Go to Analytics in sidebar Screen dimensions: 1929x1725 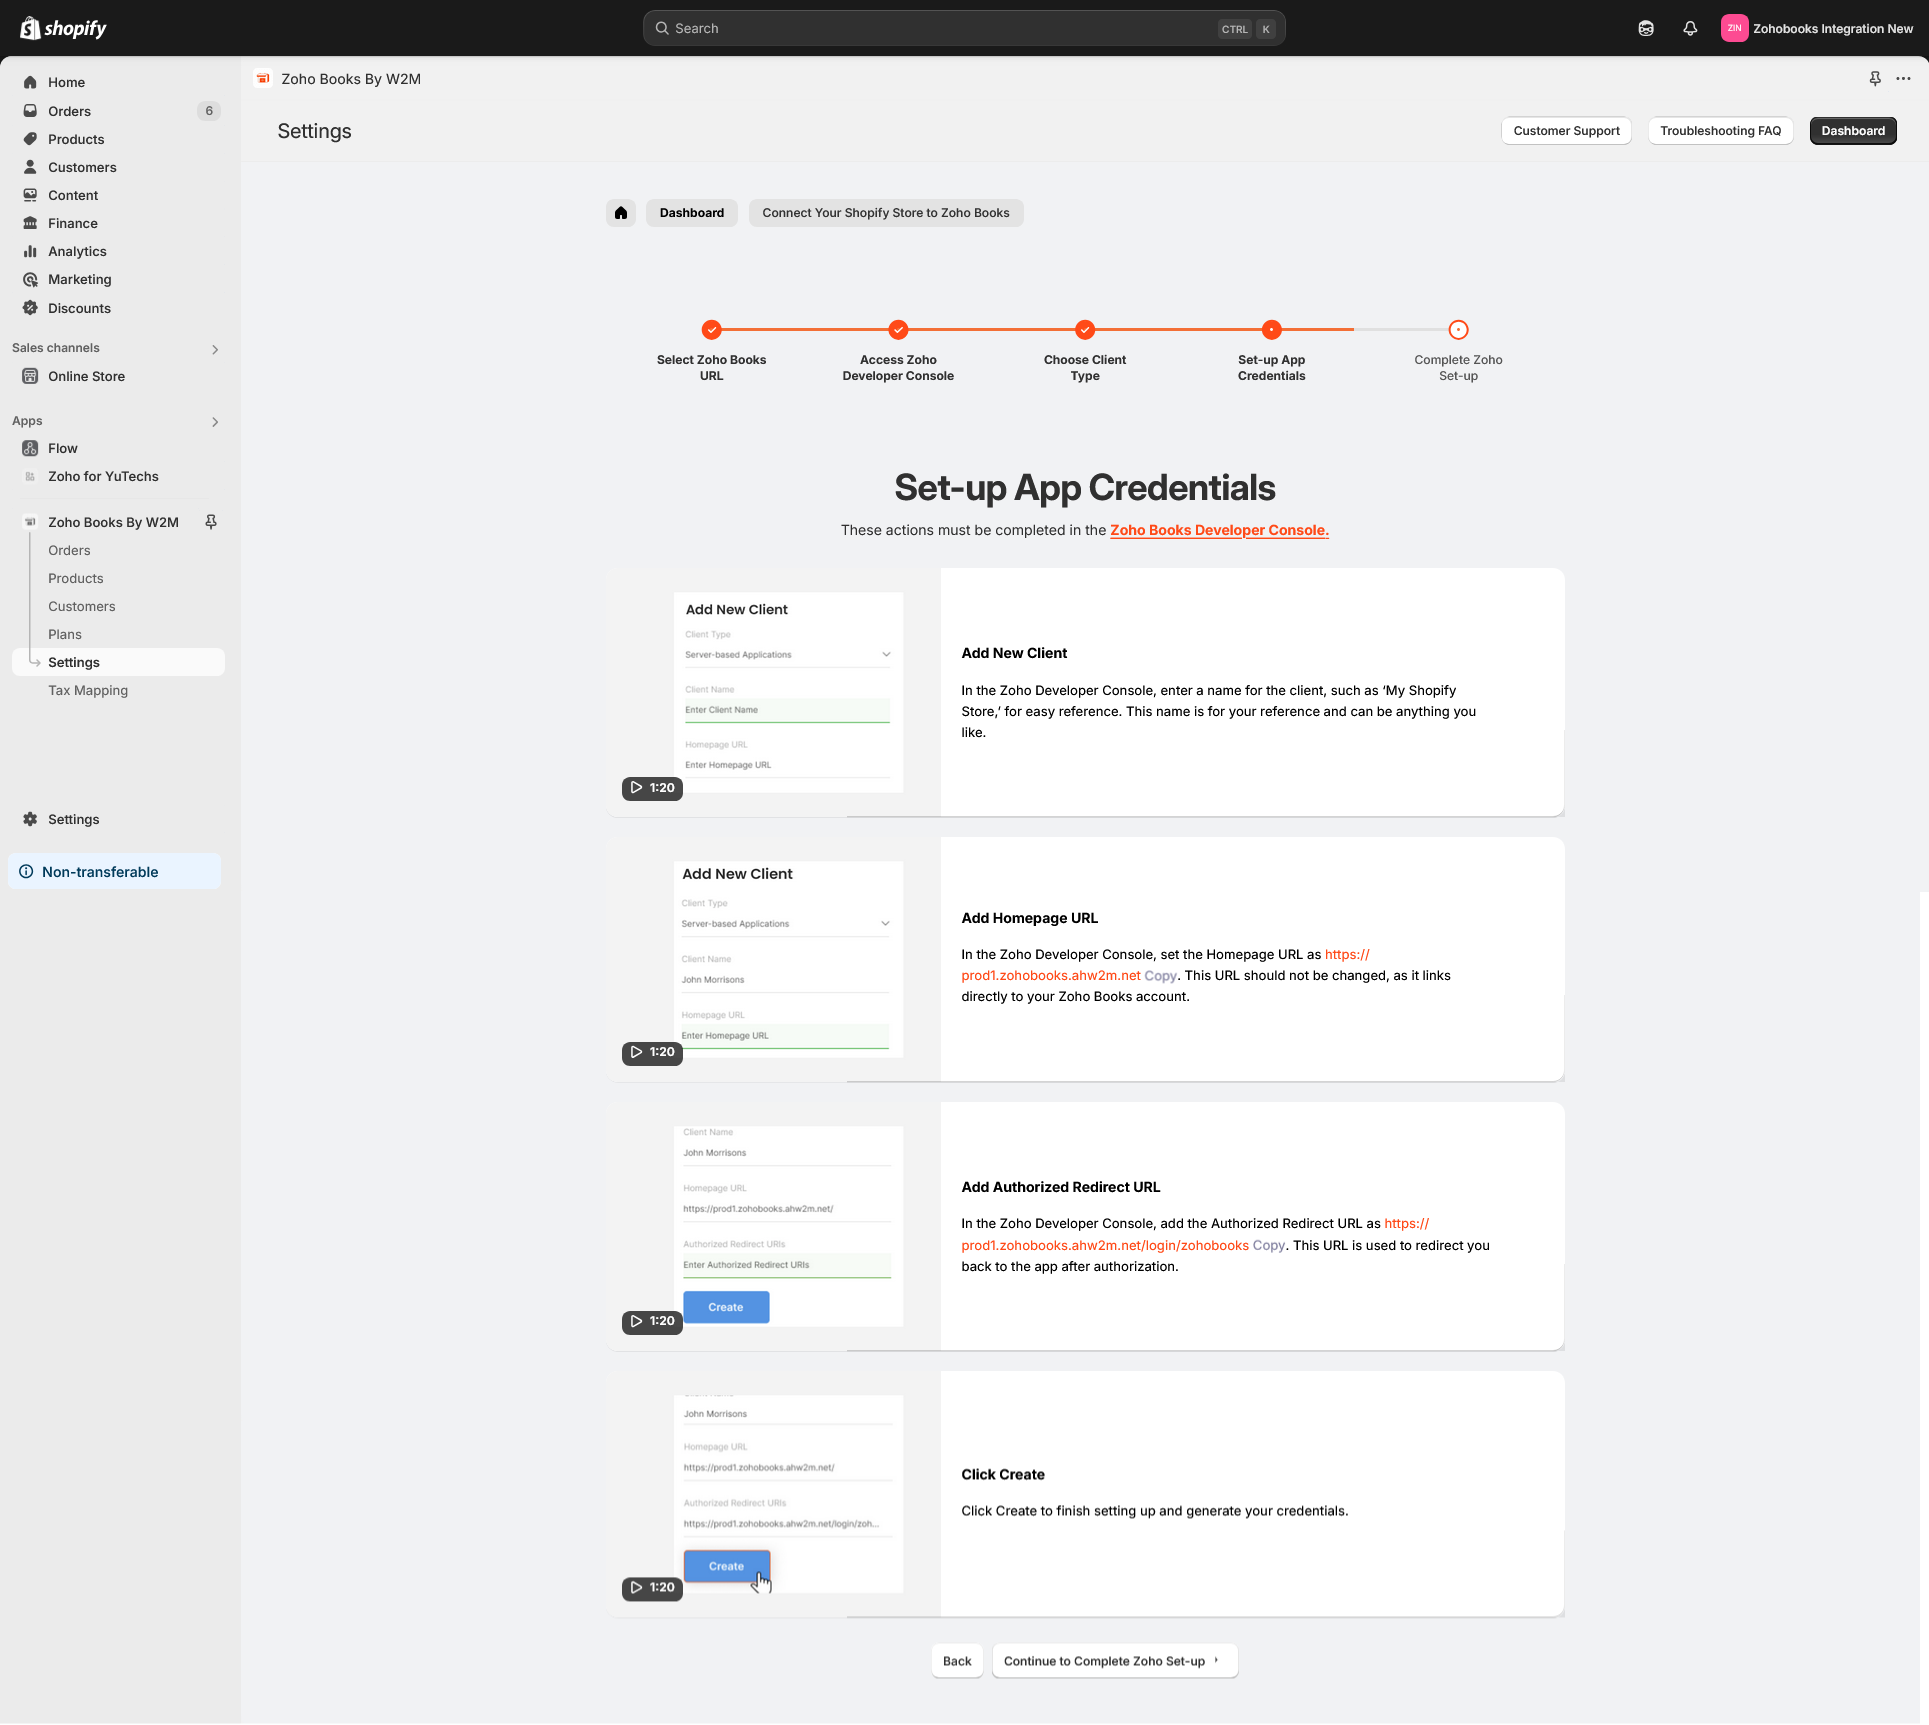77,251
